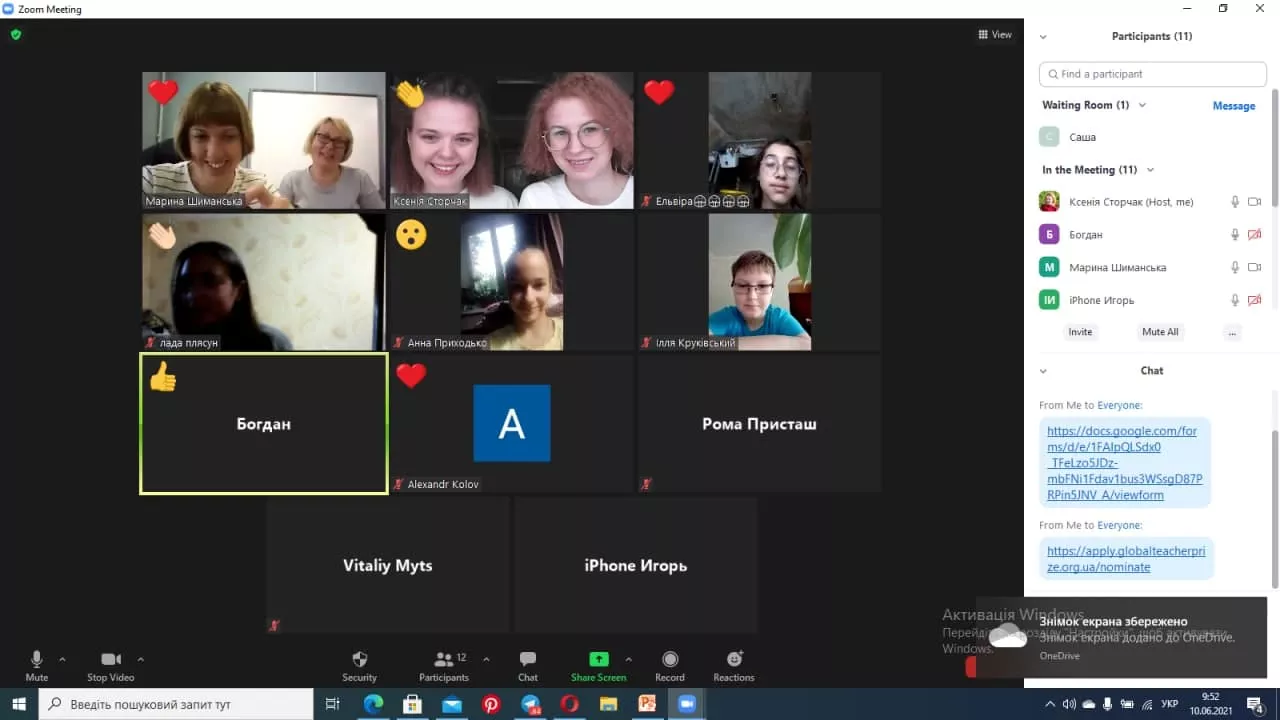The image size is (1280, 720).
Task: Open Telegram from the taskbar
Action: point(530,704)
